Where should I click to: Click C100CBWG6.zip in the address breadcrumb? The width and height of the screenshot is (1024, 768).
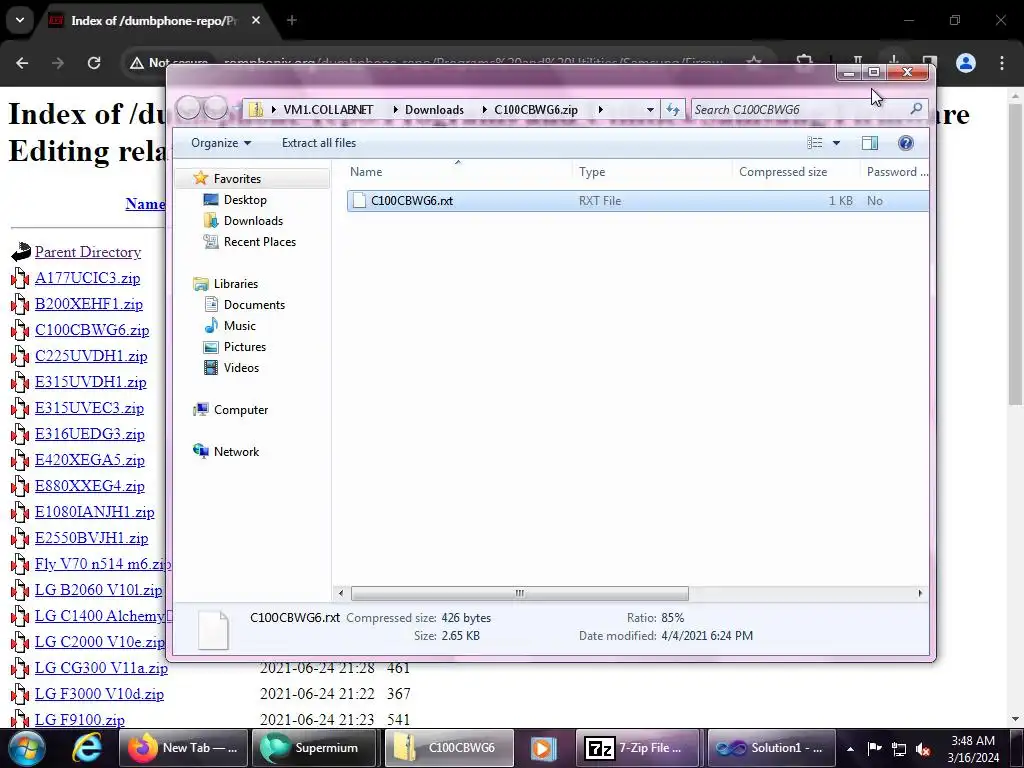pos(536,110)
